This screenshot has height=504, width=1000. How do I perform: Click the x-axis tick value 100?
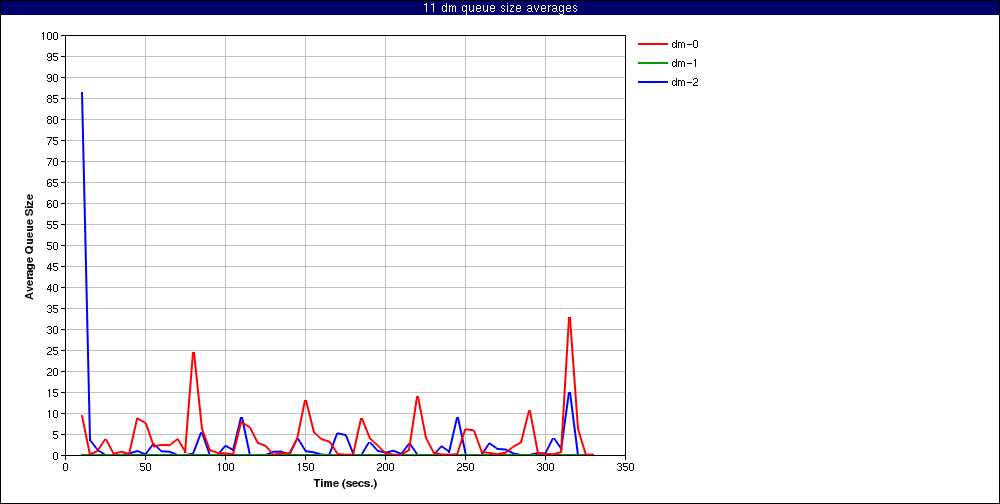pos(225,467)
